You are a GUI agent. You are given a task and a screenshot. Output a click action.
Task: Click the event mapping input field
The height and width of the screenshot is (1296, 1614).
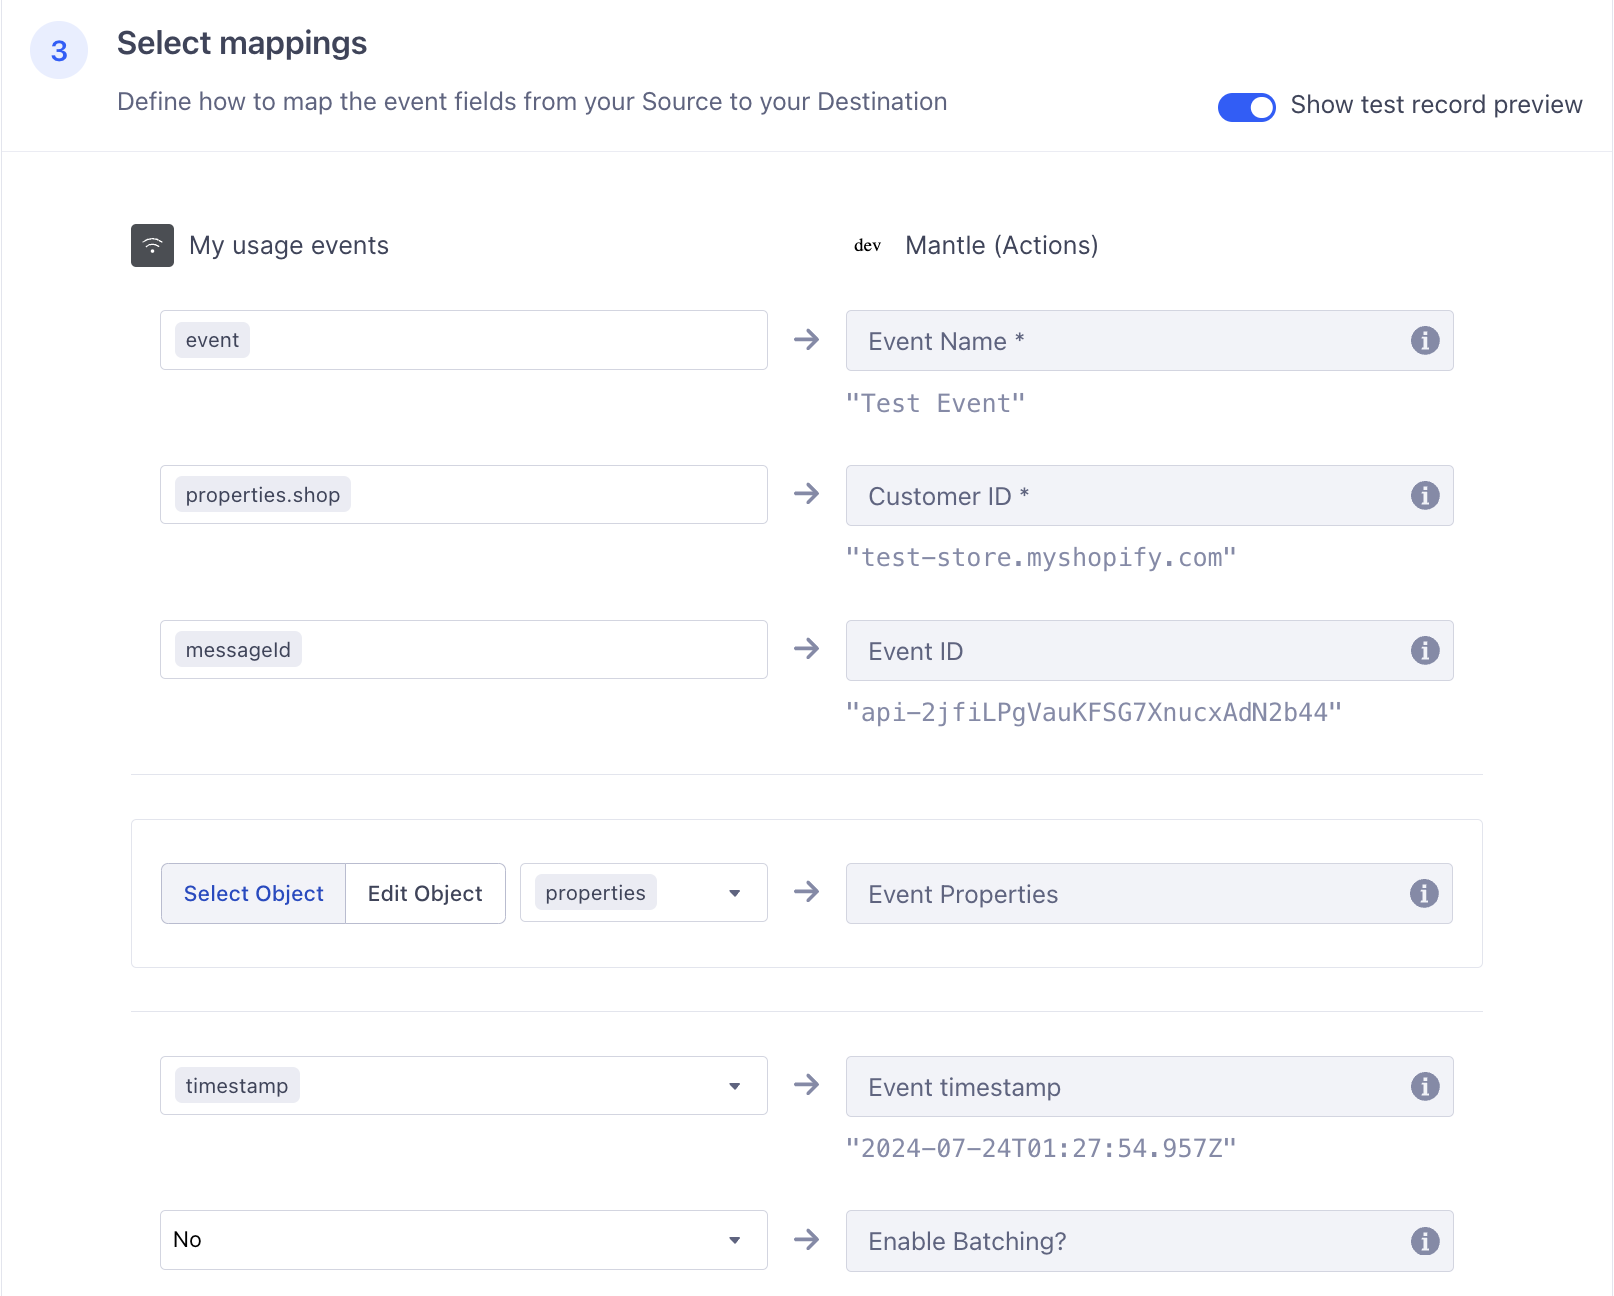click(x=463, y=340)
